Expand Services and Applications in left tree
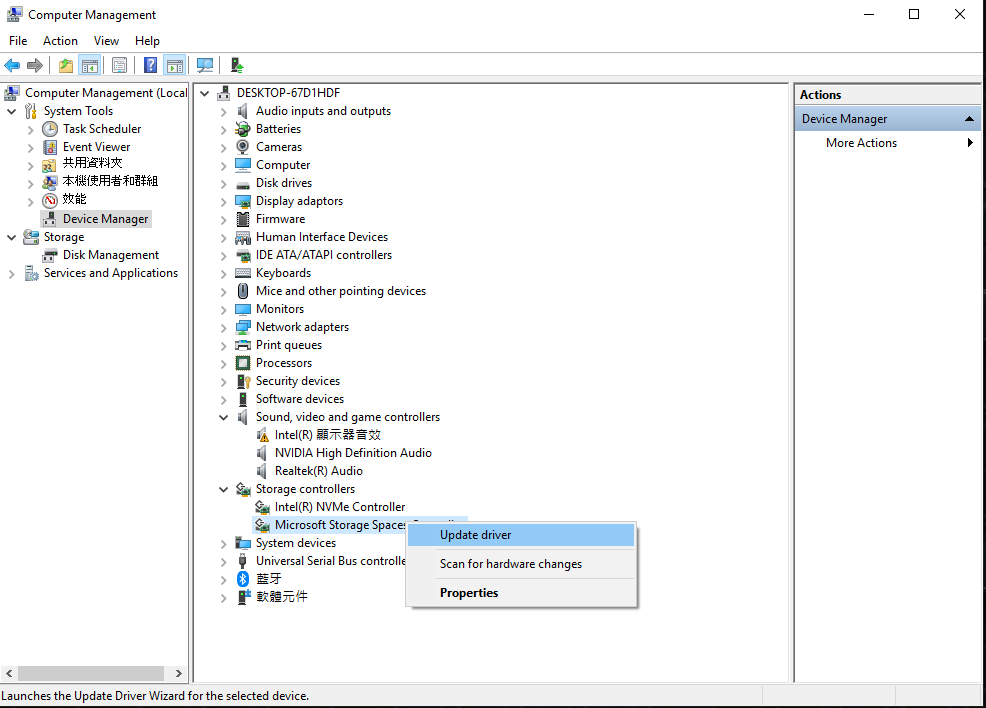The image size is (986, 708). point(12,274)
